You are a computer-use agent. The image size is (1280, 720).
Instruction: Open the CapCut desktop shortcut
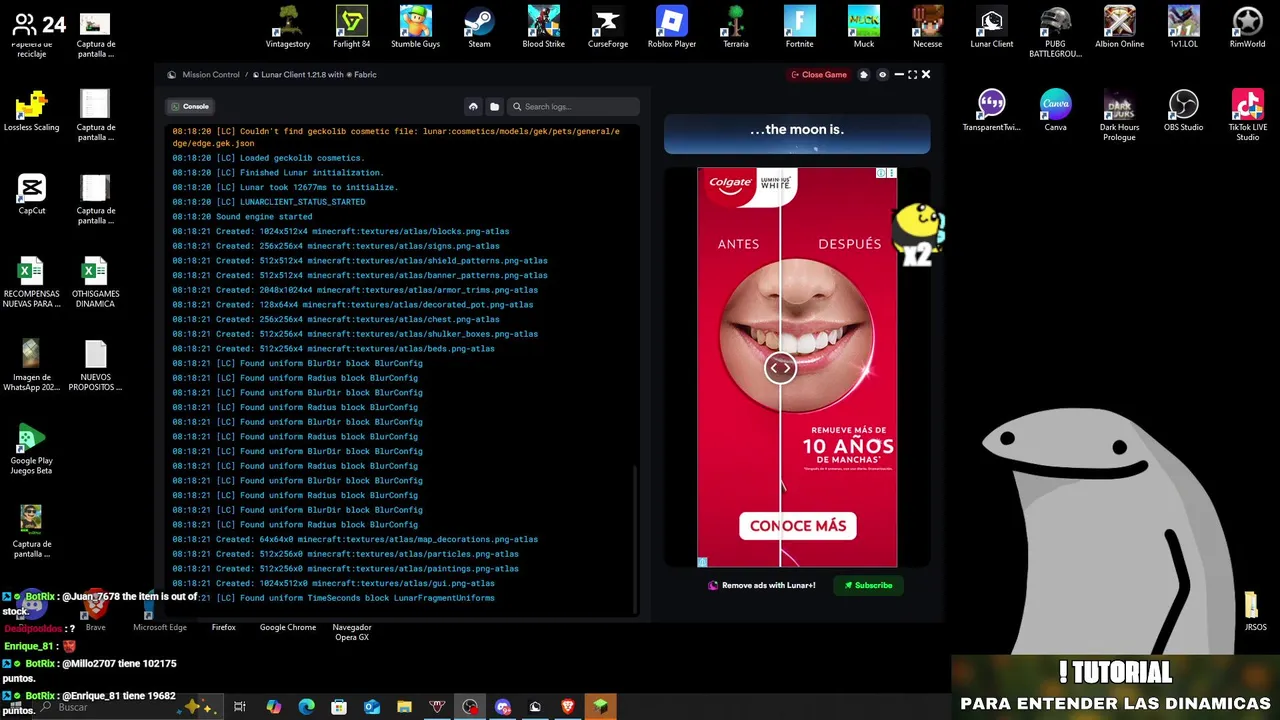(32, 194)
